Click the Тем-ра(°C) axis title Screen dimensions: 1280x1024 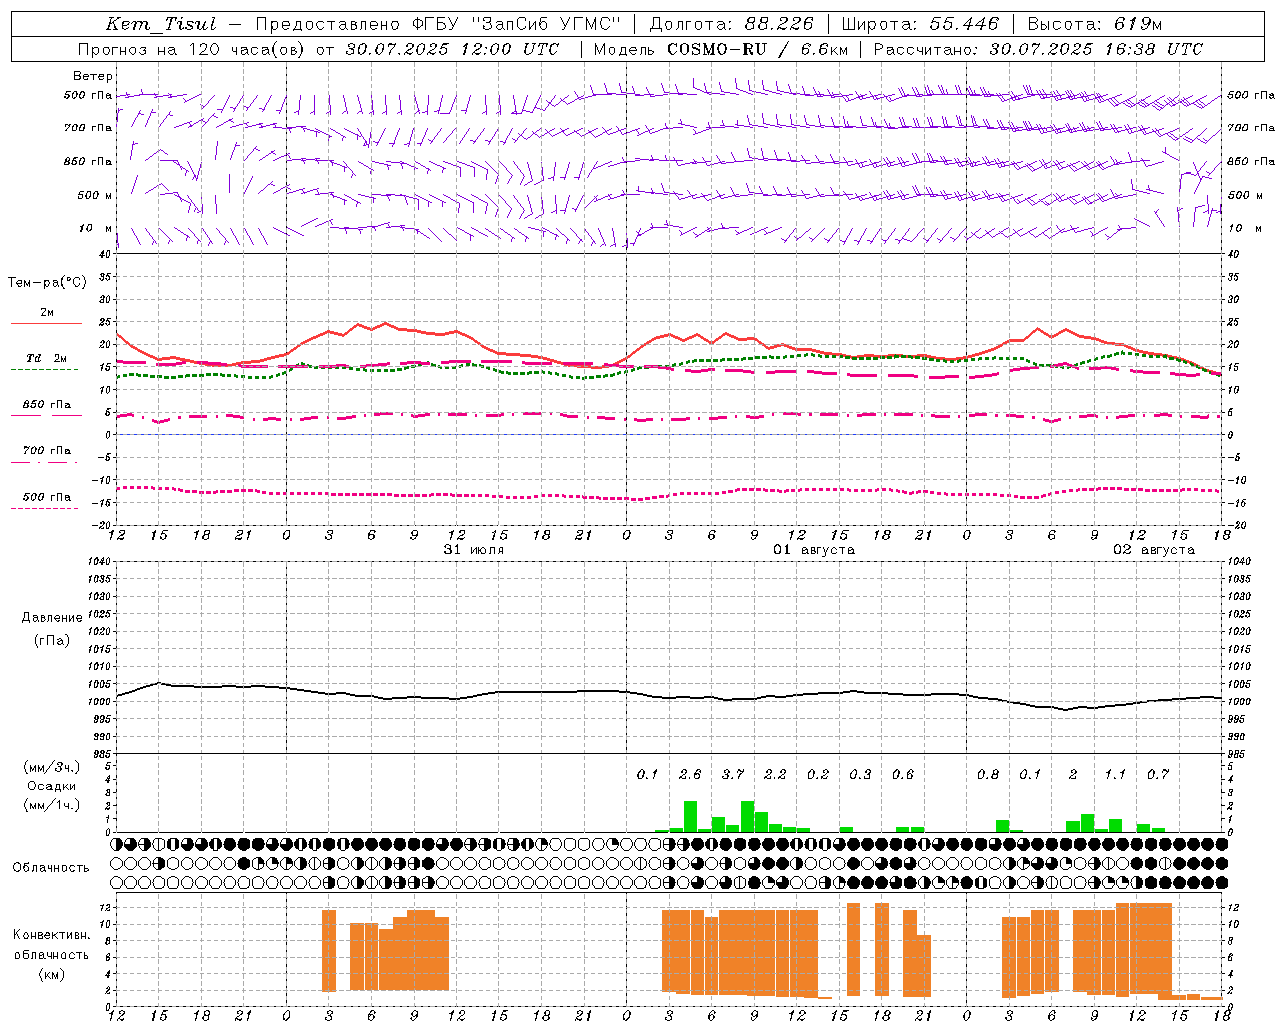pos(47,283)
